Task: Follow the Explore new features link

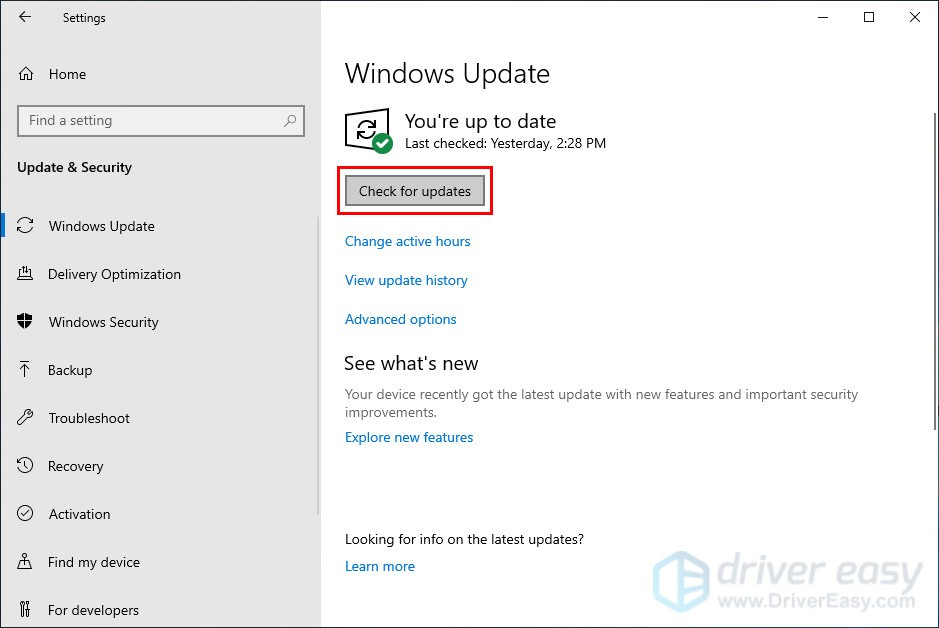Action: point(408,437)
